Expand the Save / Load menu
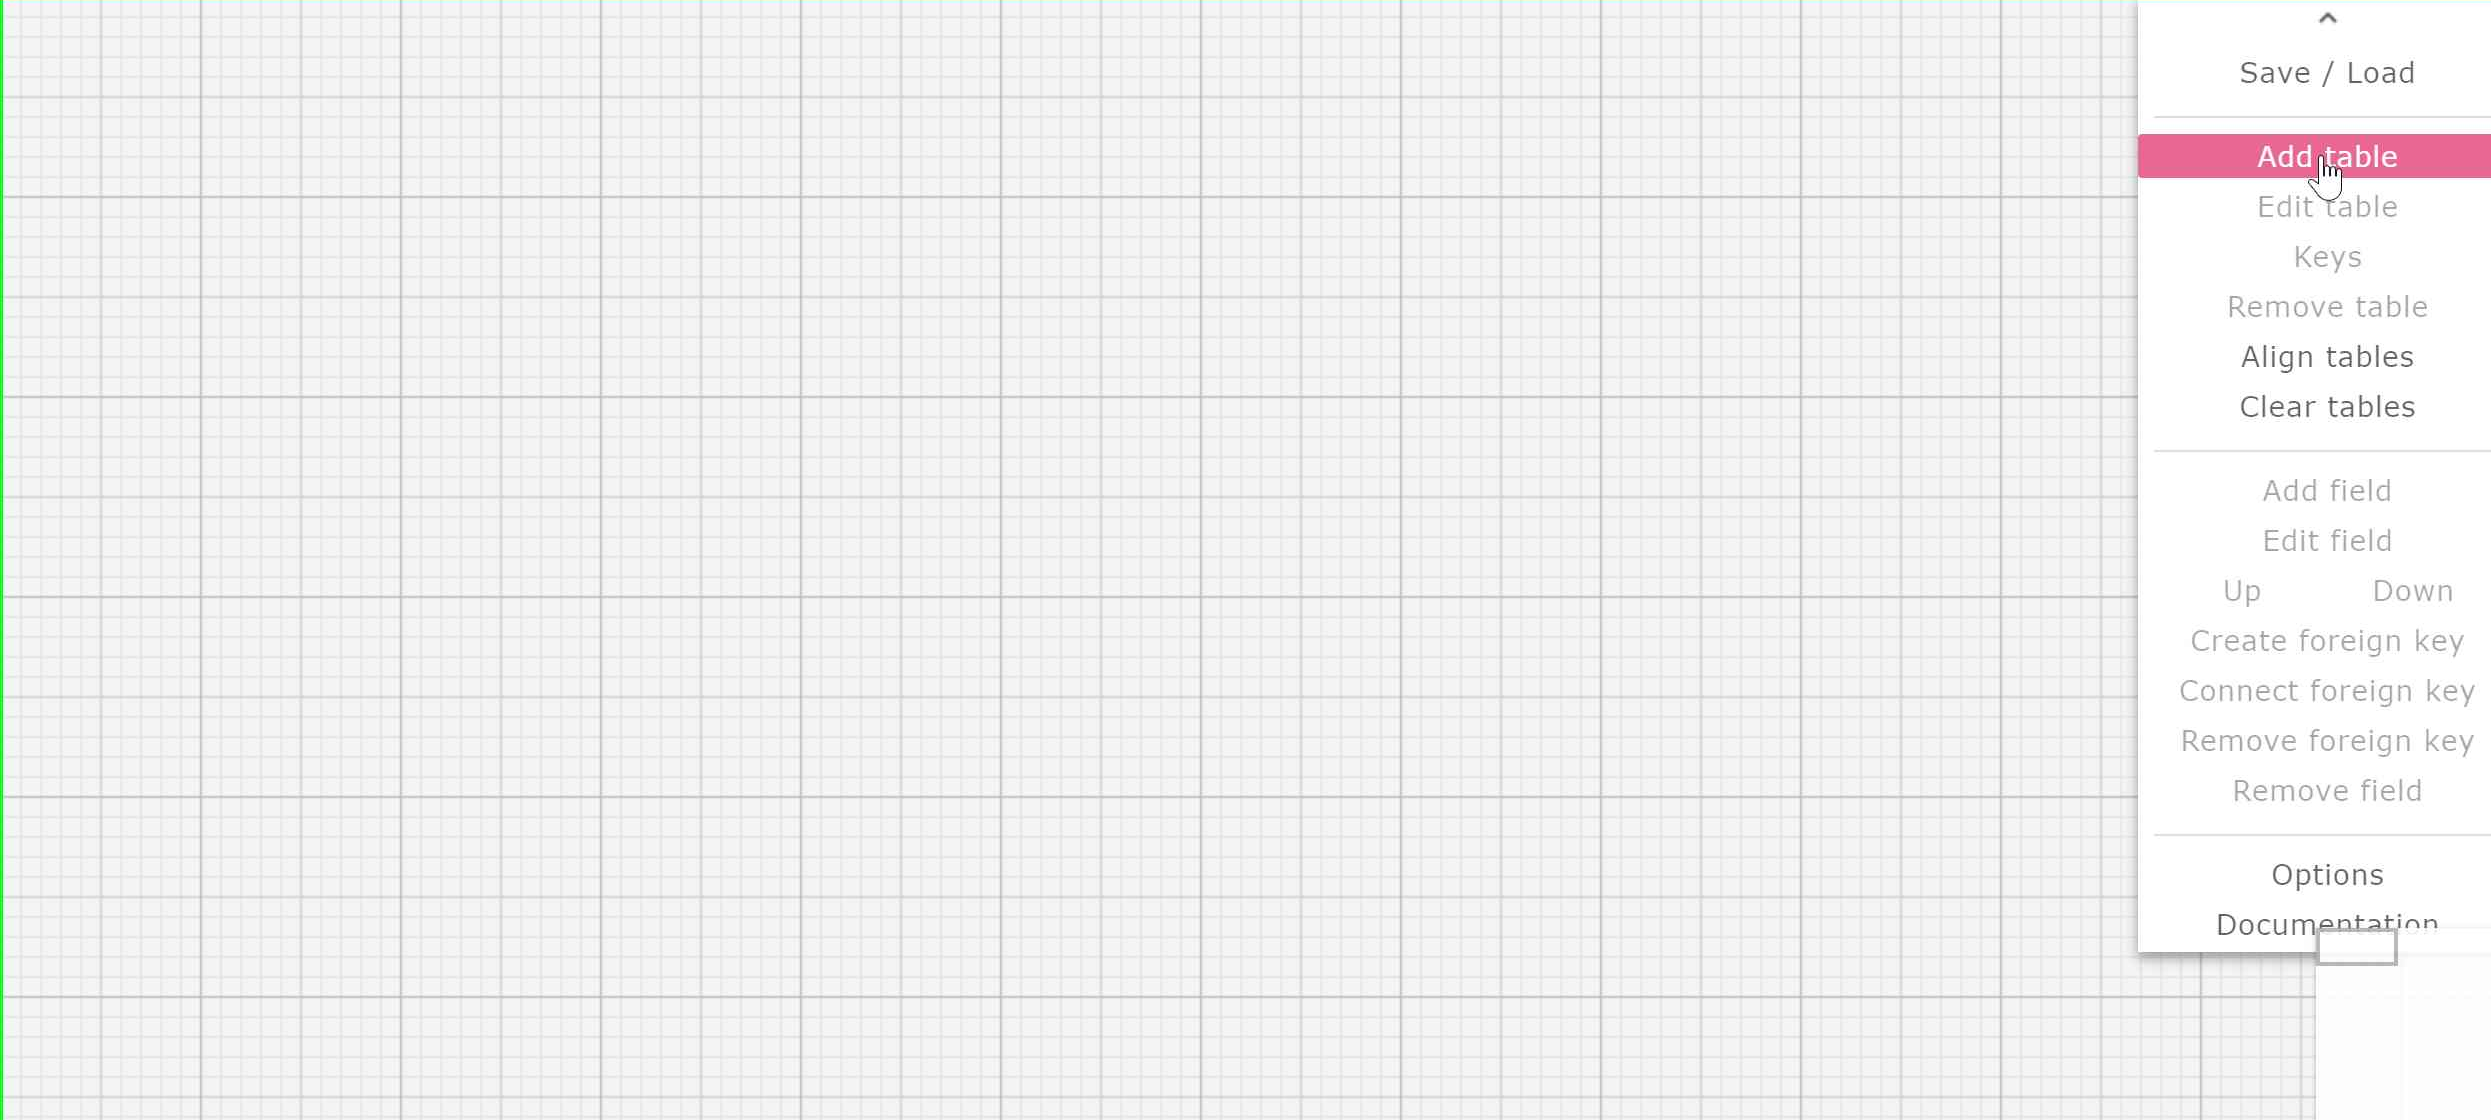Image resolution: width=2491 pixels, height=1120 pixels. tap(2326, 73)
